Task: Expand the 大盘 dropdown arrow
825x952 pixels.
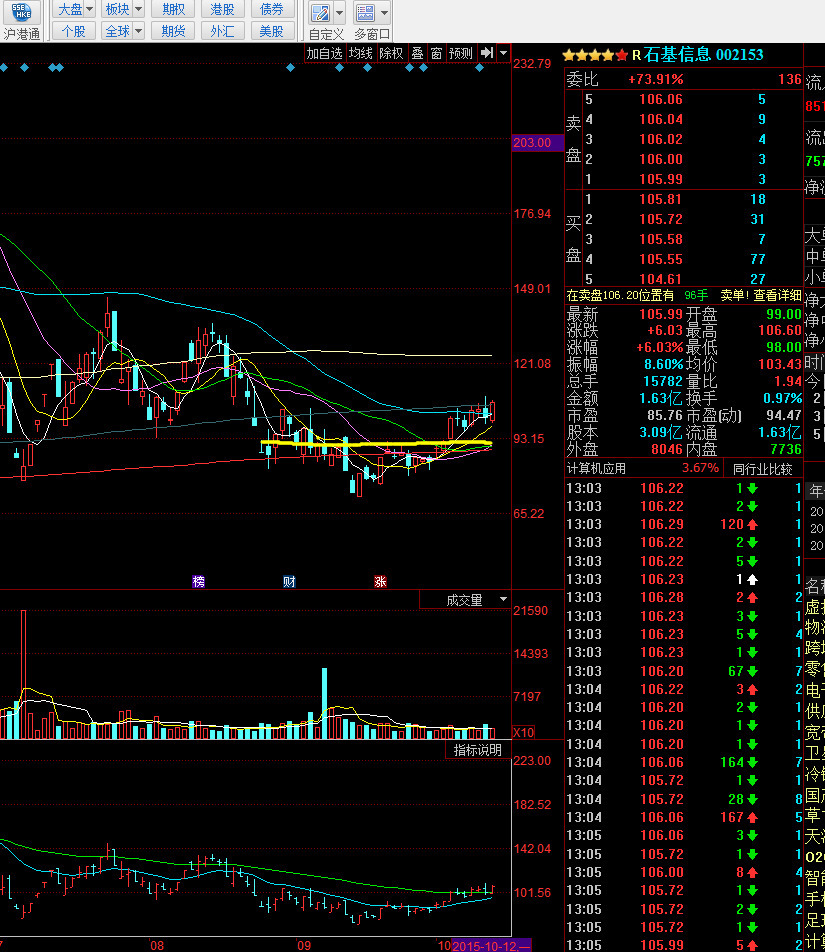Action: pos(91,9)
